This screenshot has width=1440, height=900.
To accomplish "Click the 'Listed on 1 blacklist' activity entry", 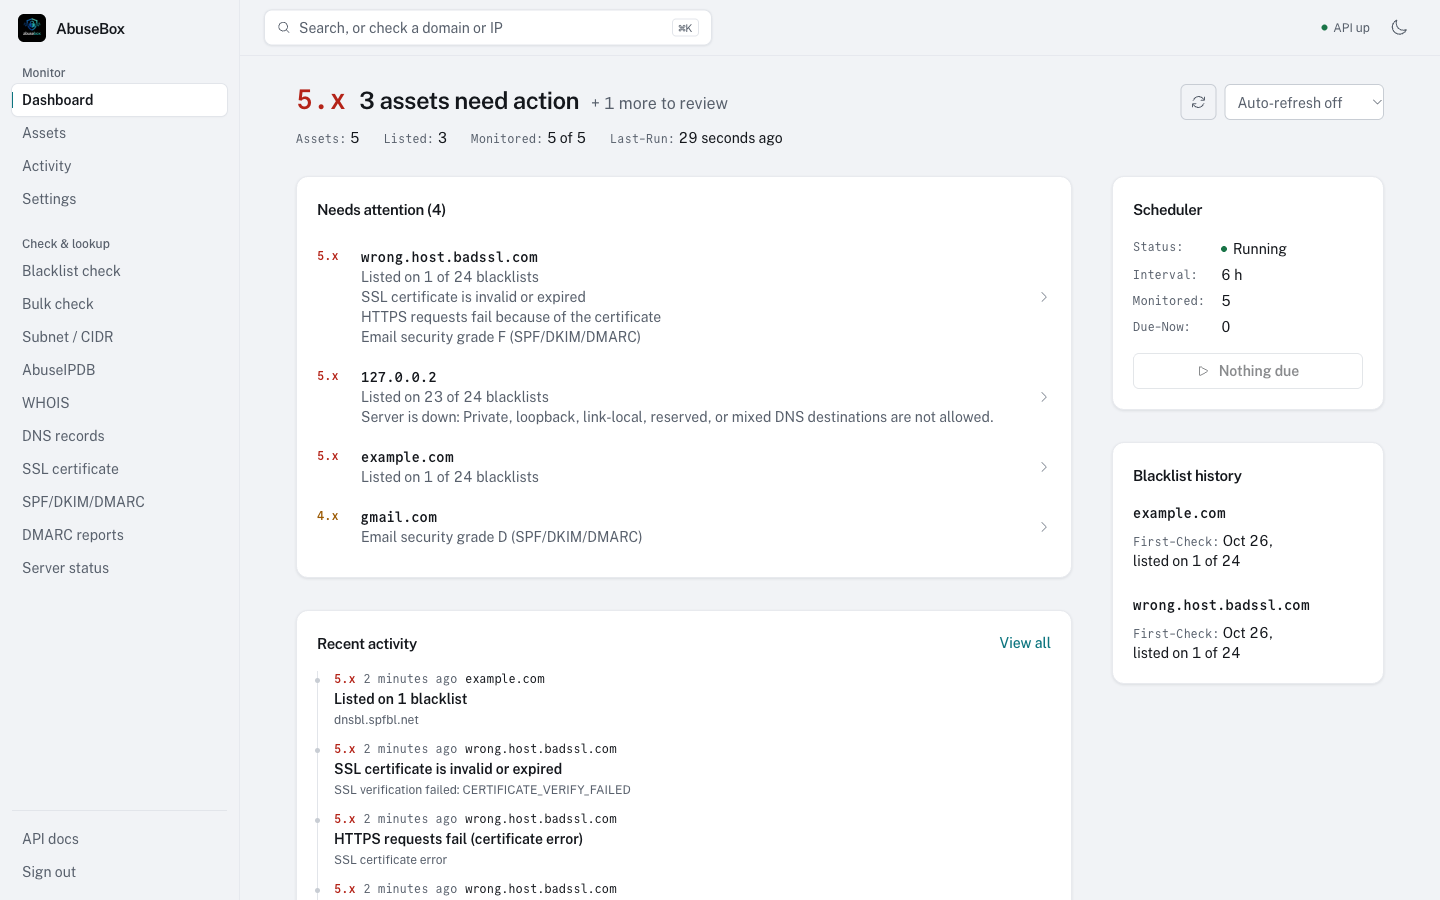I will click(400, 699).
